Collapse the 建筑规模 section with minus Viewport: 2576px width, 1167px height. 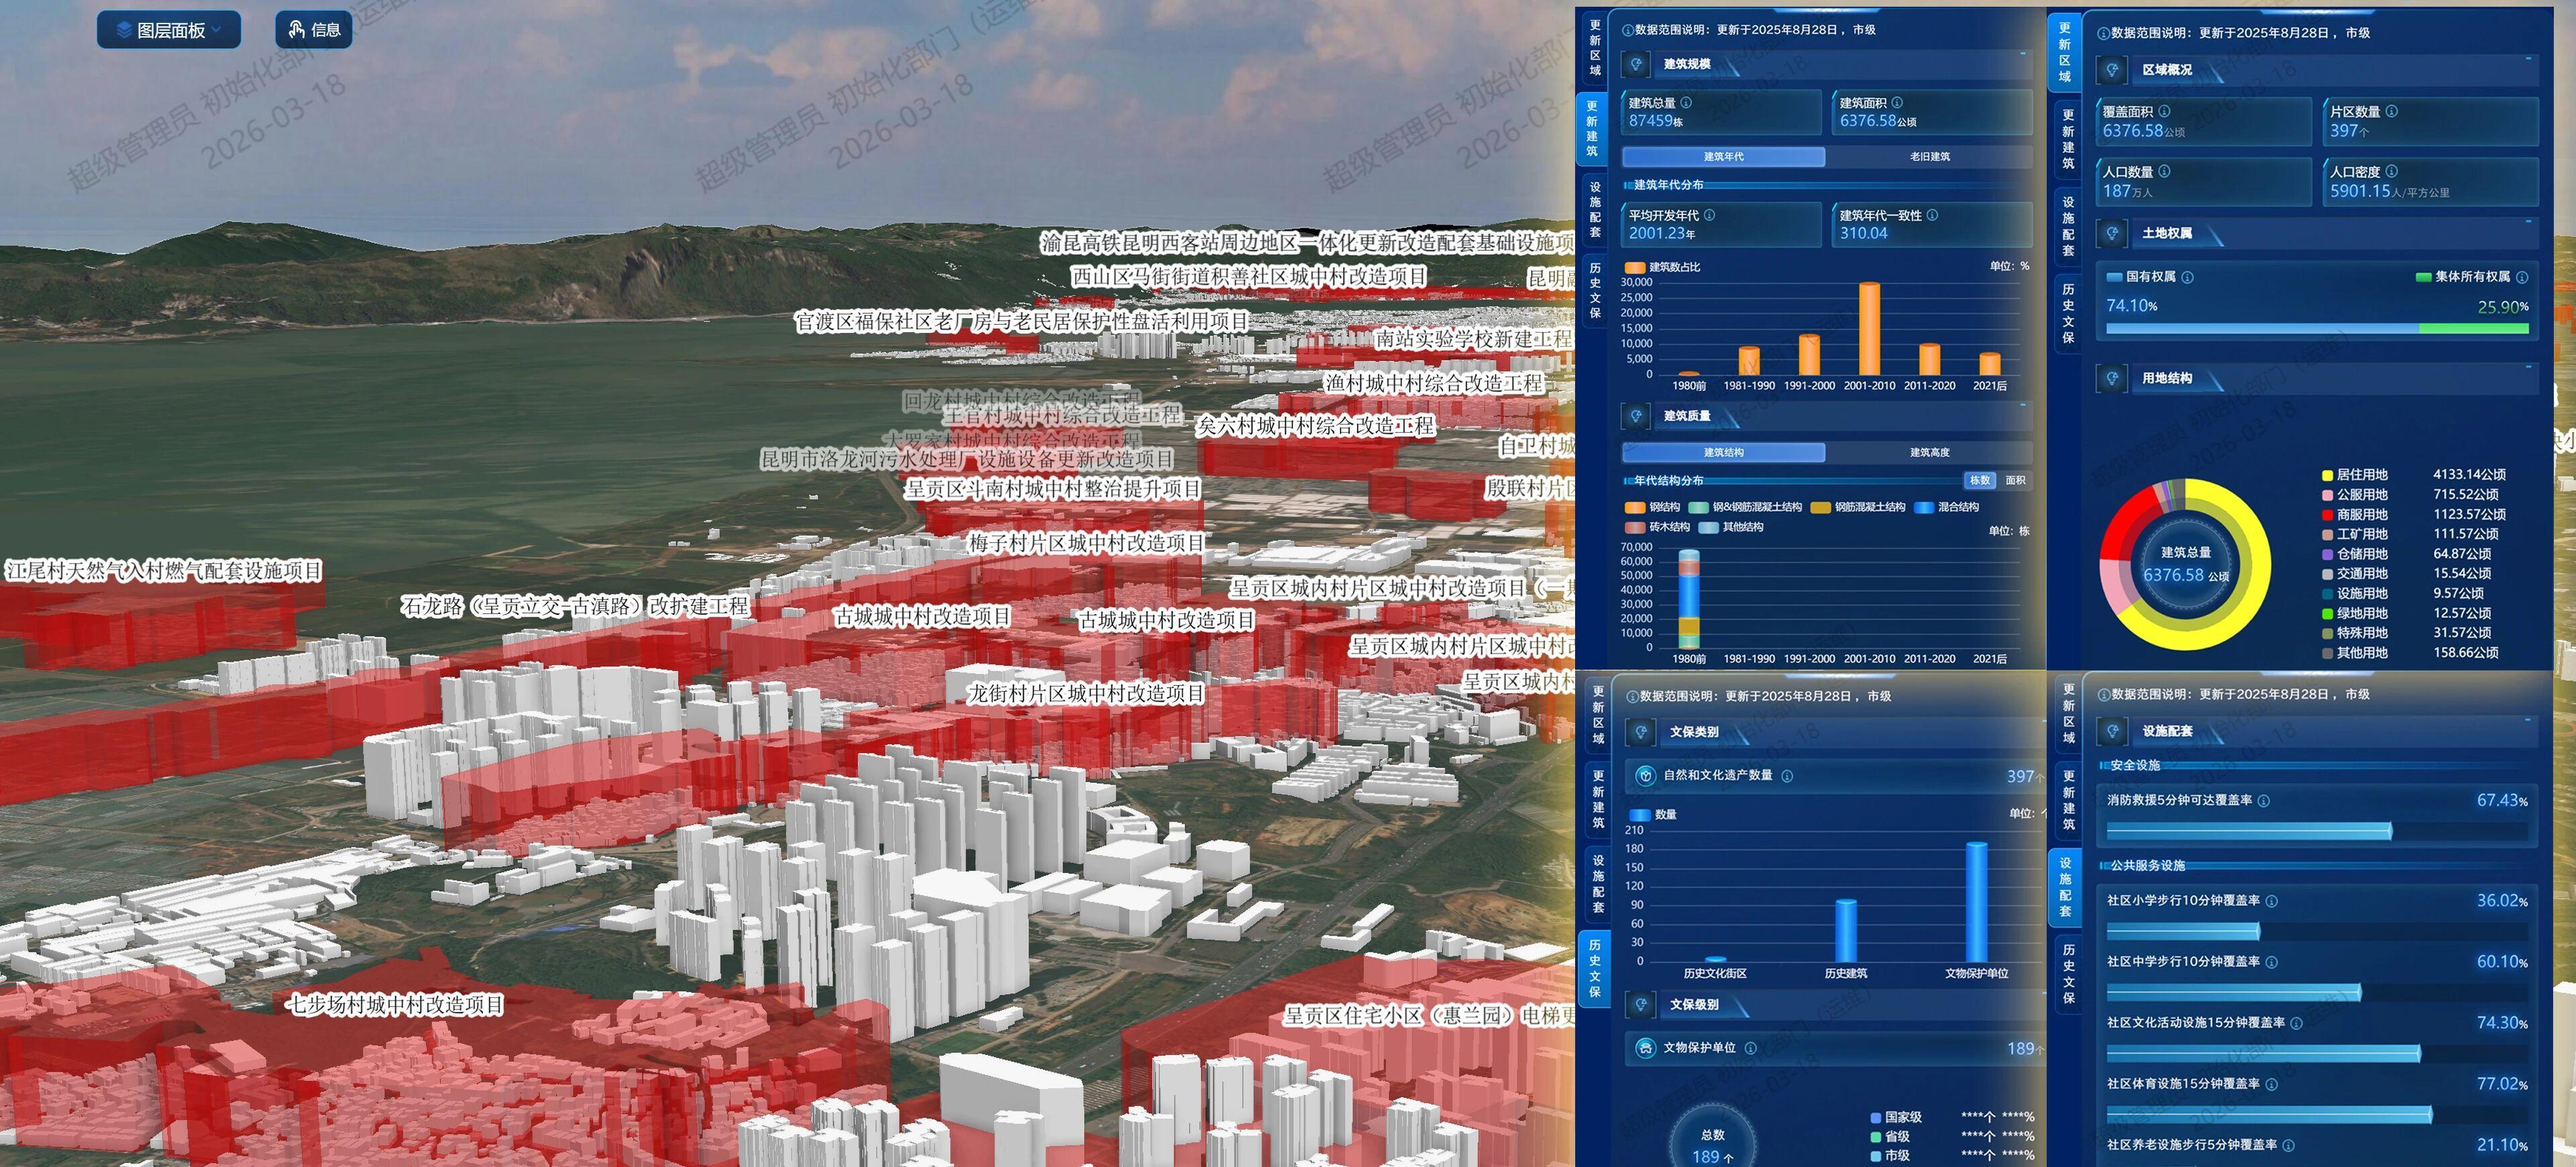point(2024,53)
